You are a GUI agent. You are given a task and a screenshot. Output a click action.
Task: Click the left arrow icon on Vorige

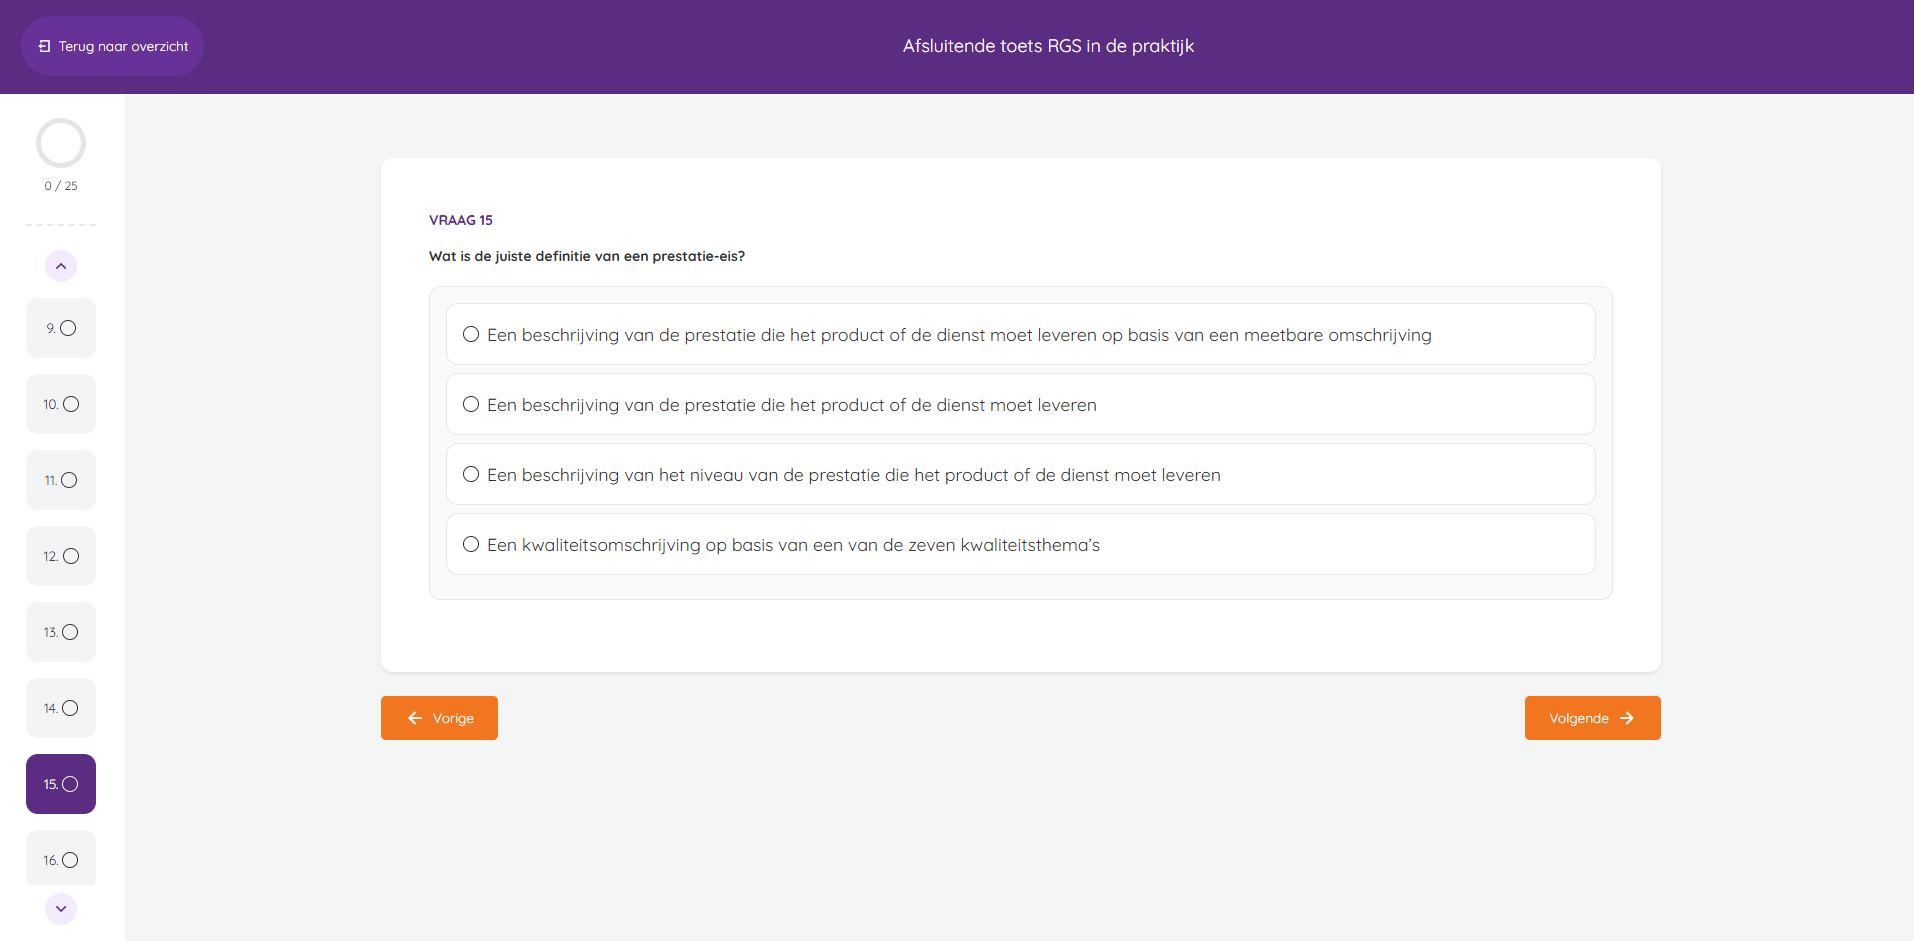(415, 718)
